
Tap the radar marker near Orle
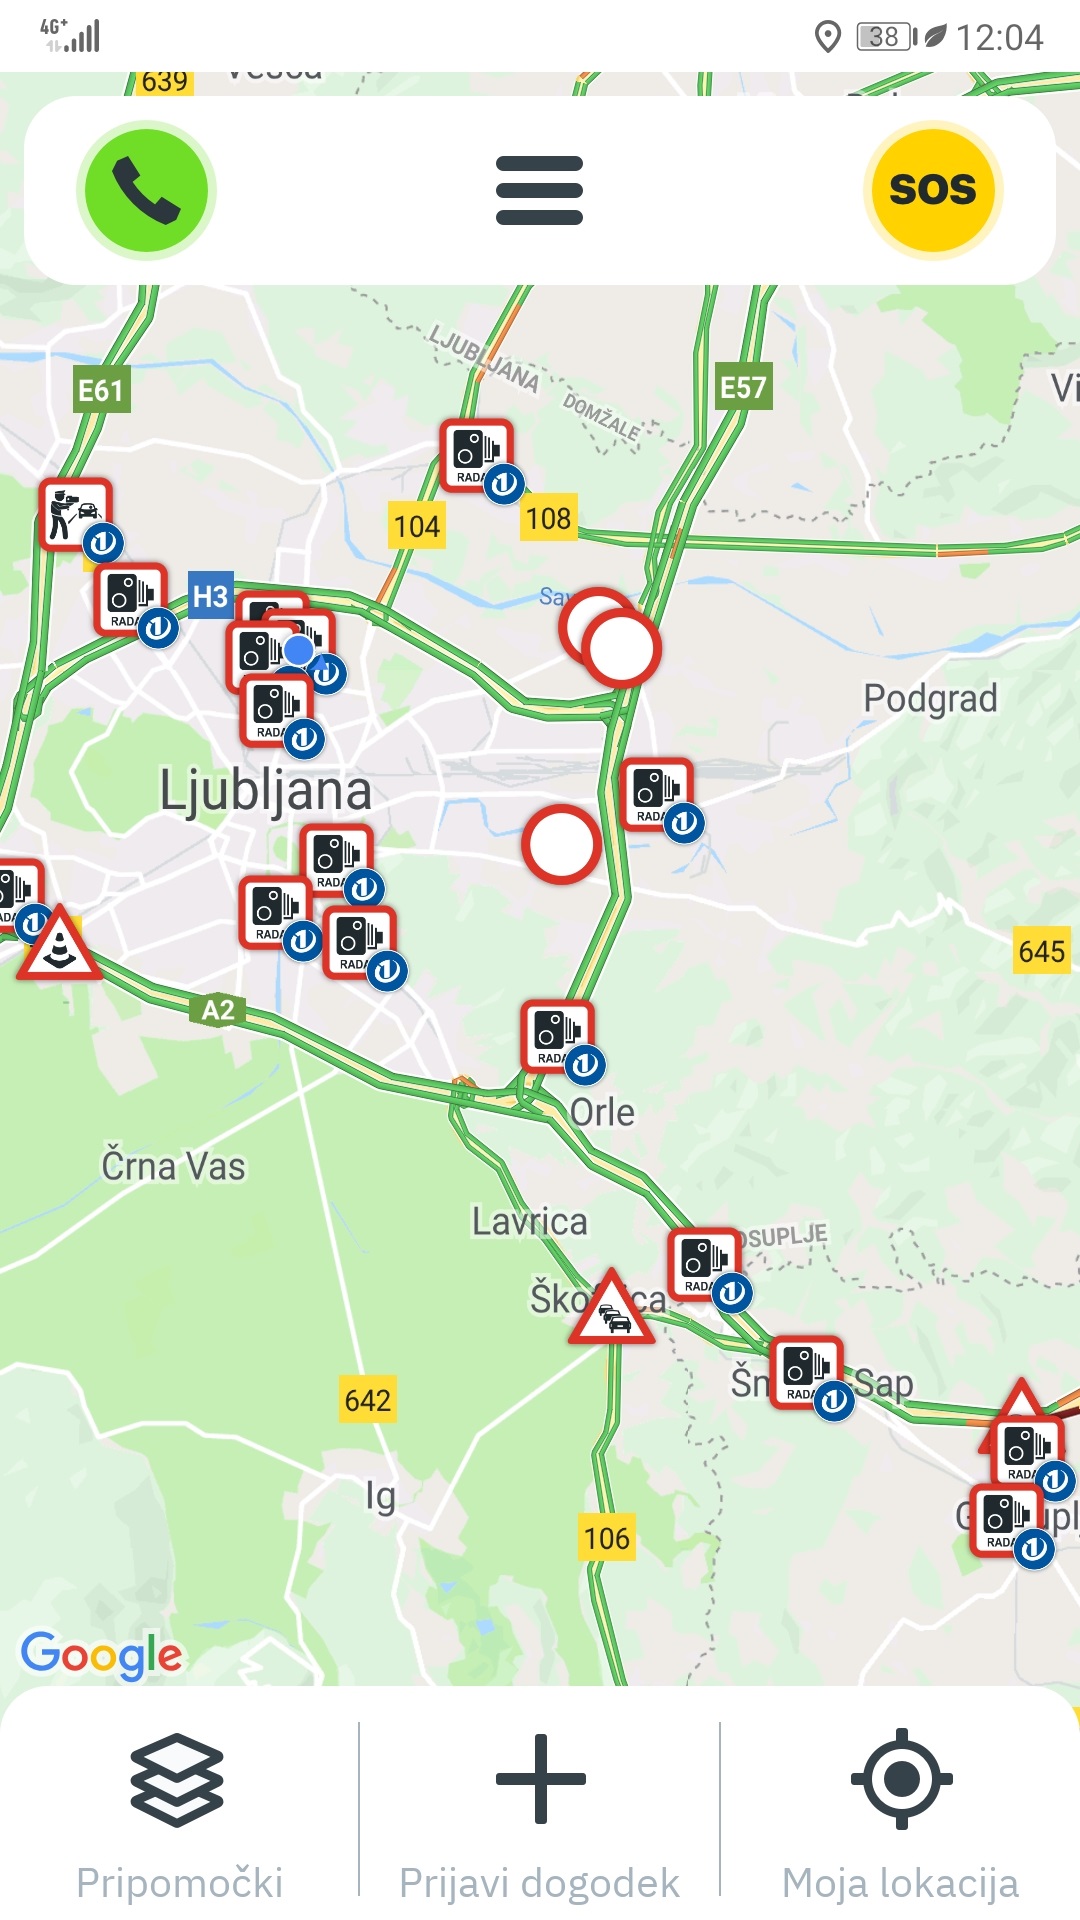coord(562,1041)
